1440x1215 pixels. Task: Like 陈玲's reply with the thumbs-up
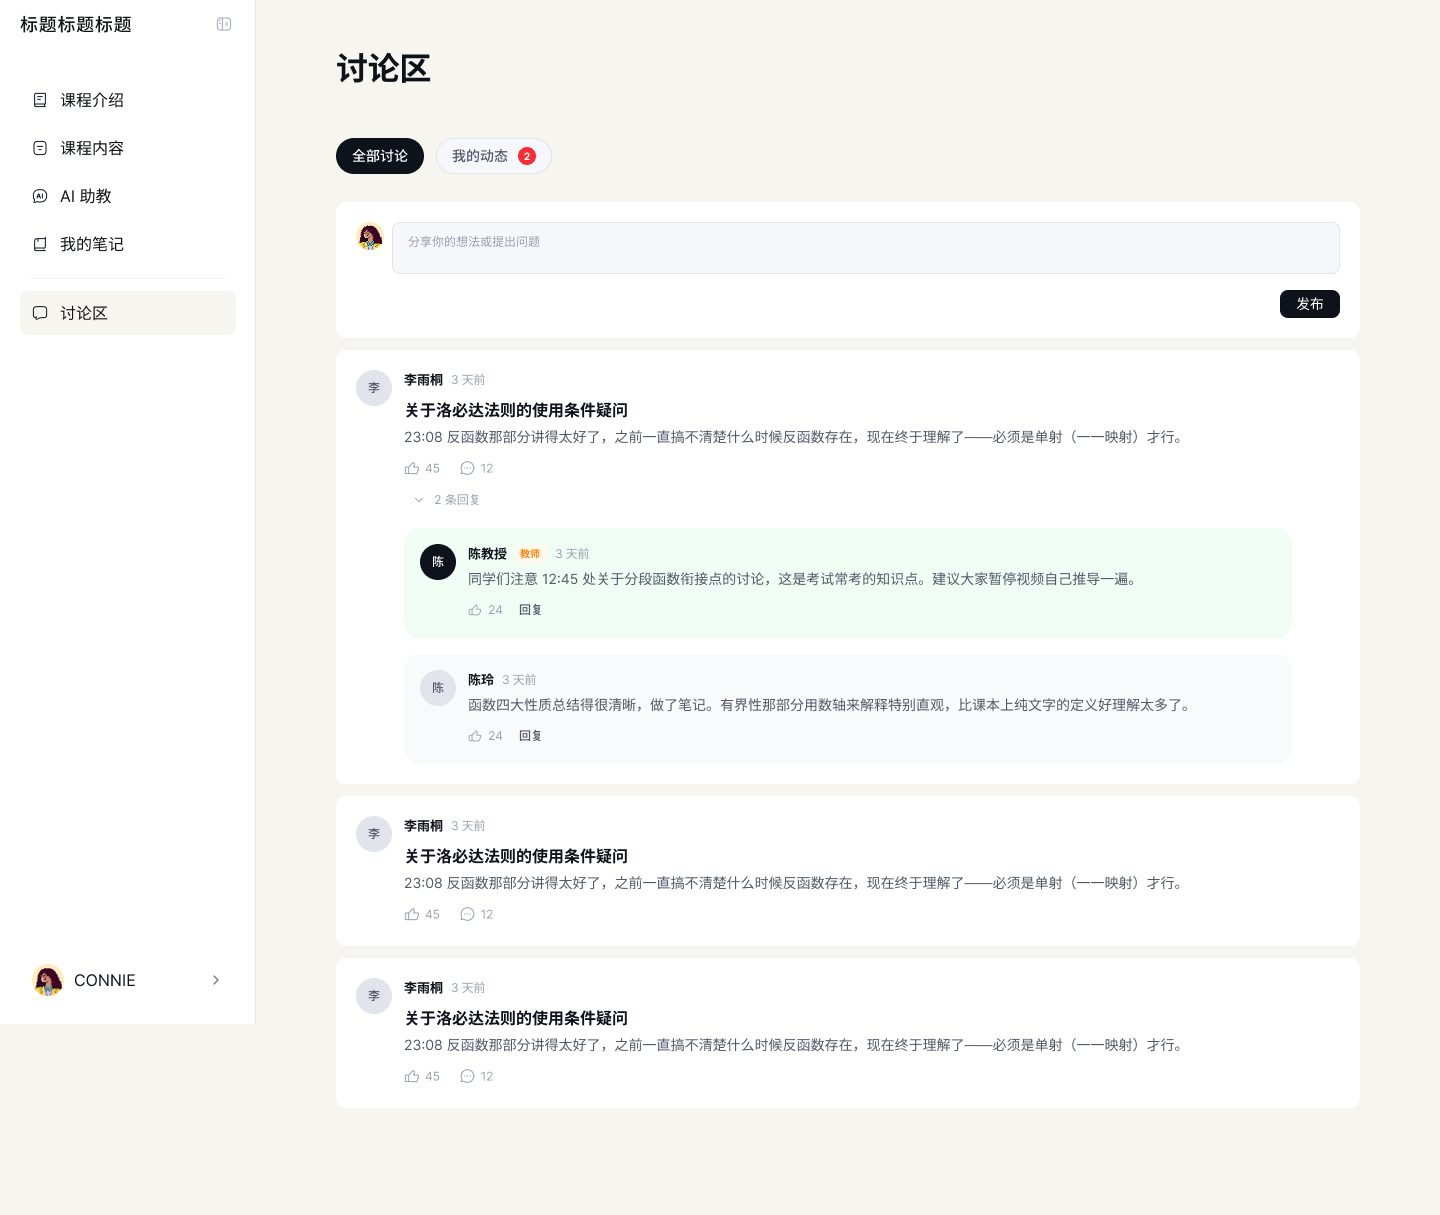pos(475,736)
